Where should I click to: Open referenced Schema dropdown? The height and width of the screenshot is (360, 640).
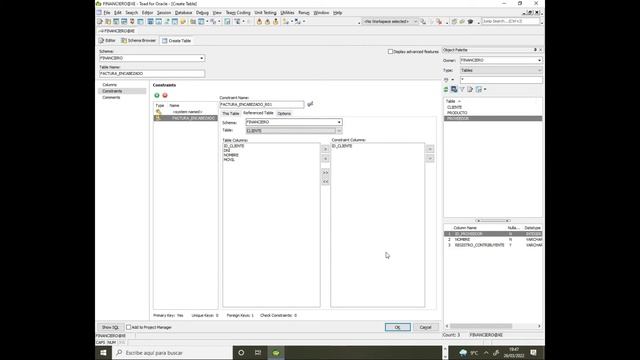pyautogui.click(x=339, y=122)
